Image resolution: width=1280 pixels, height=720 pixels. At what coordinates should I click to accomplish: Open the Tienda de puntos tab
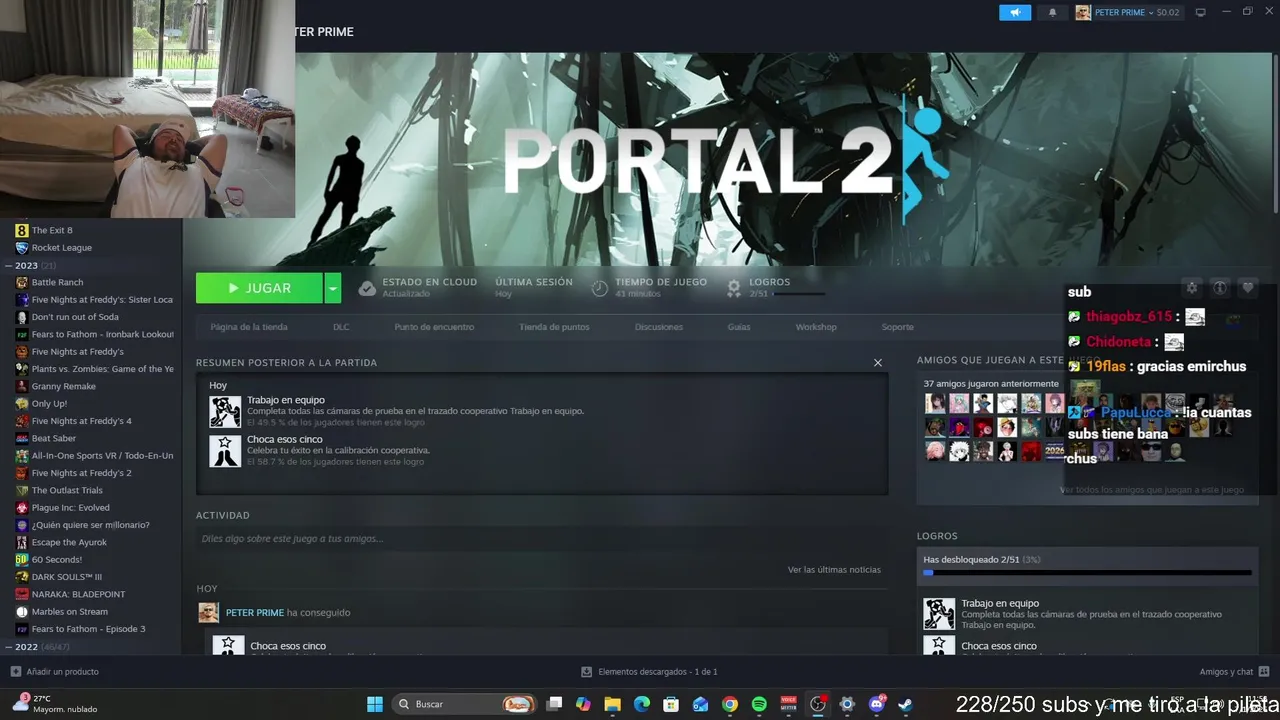554,327
